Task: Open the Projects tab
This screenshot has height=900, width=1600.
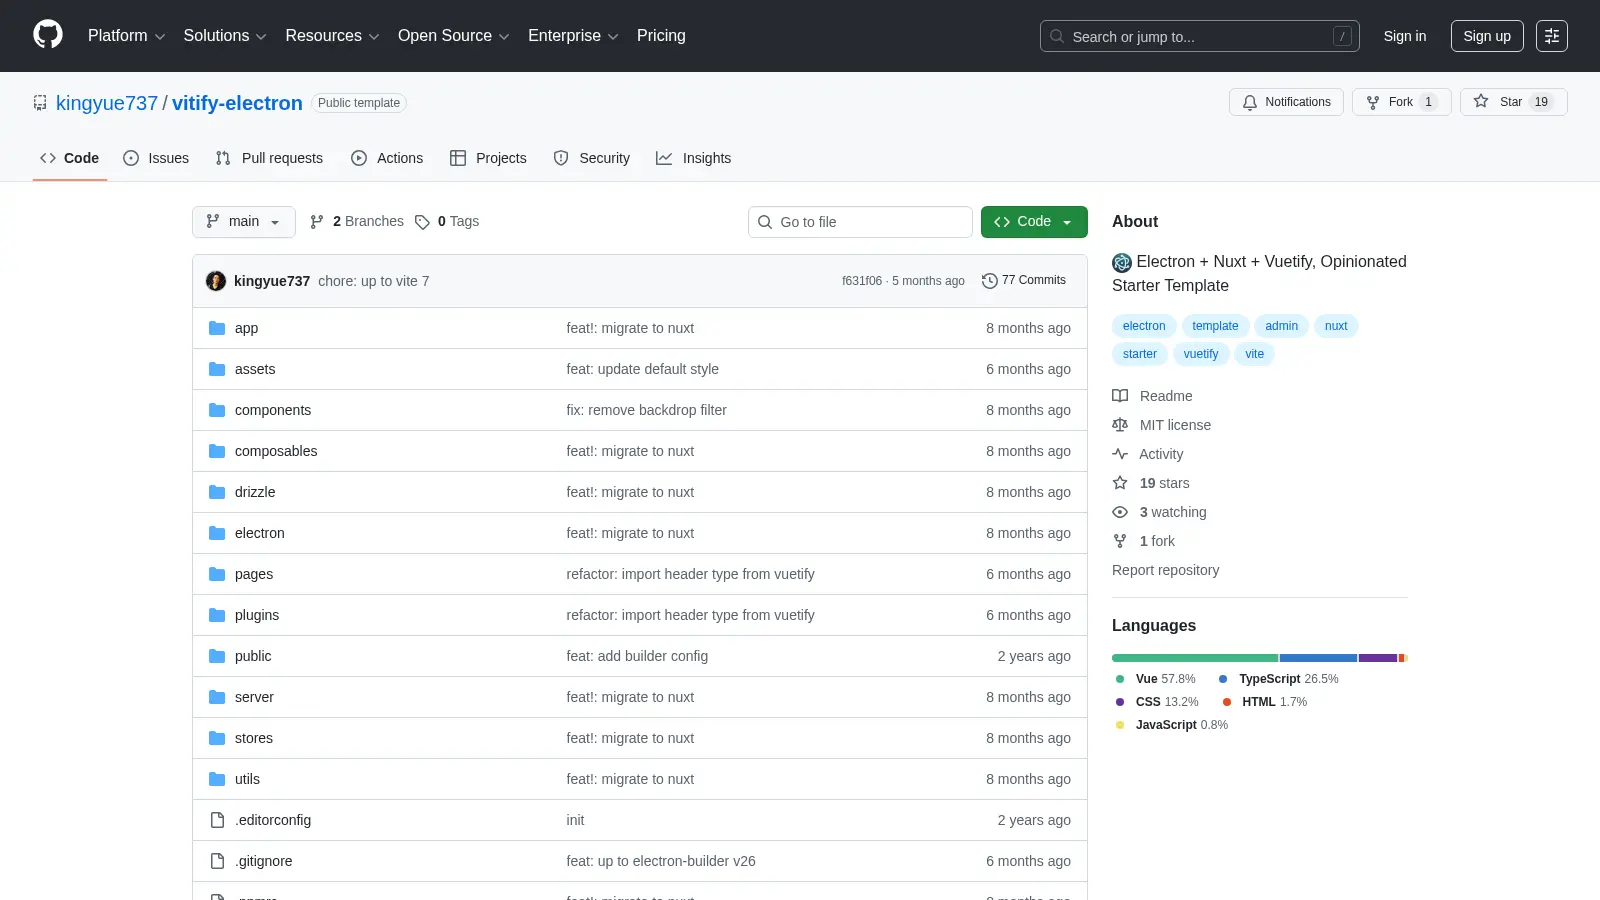Action: 488,158
